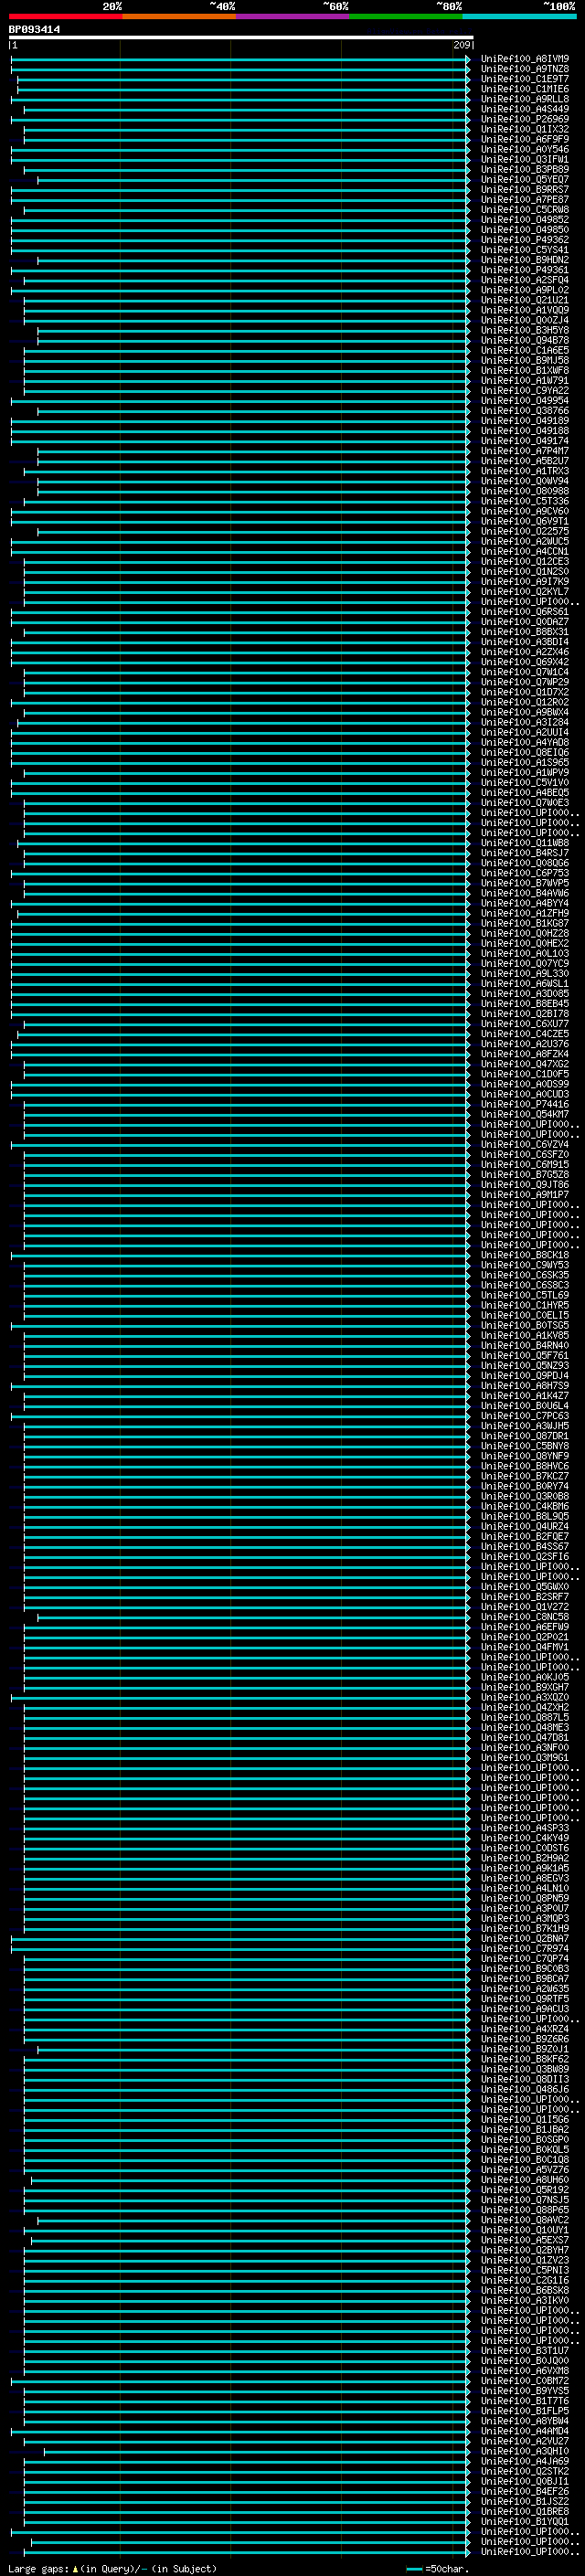Screen dimensions: 585x2576
Task: Open hit UniRef100_C1MIE6
Action: (x=525, y=89)
